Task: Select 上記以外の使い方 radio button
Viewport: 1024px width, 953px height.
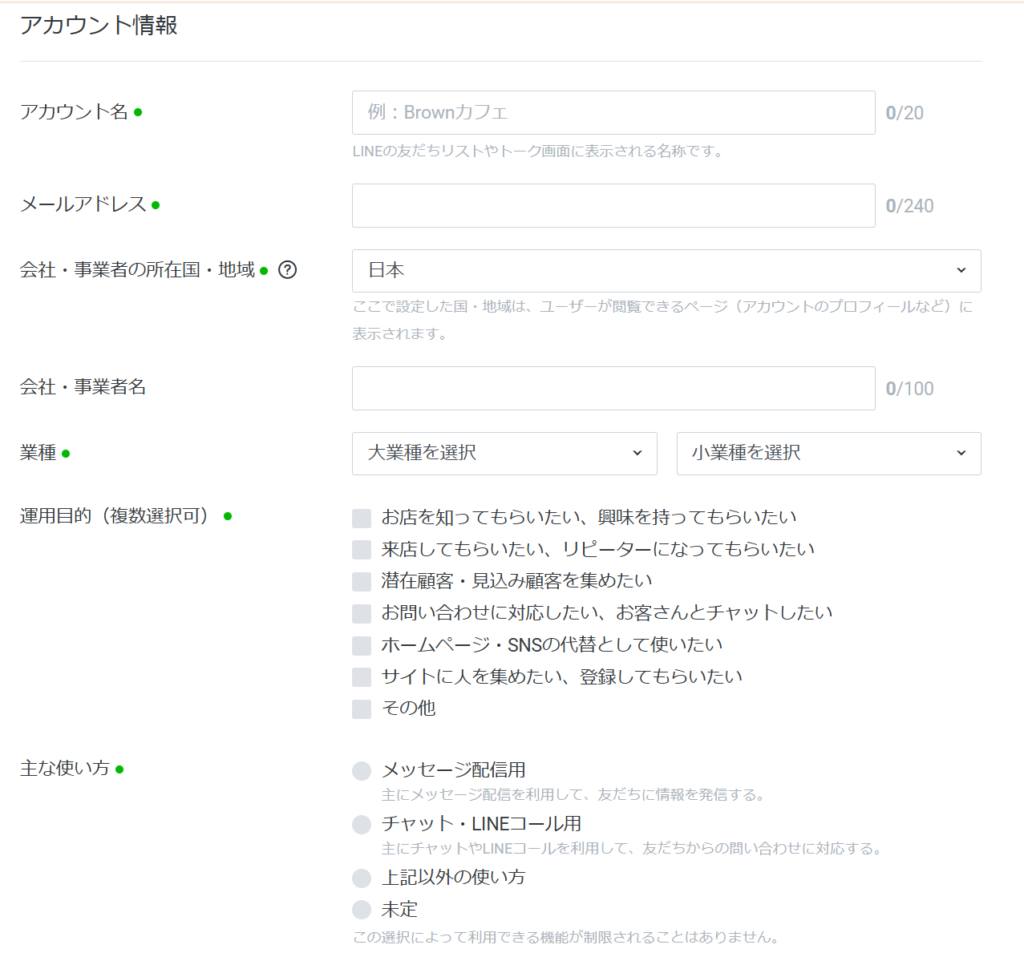Action: (361, 878)
